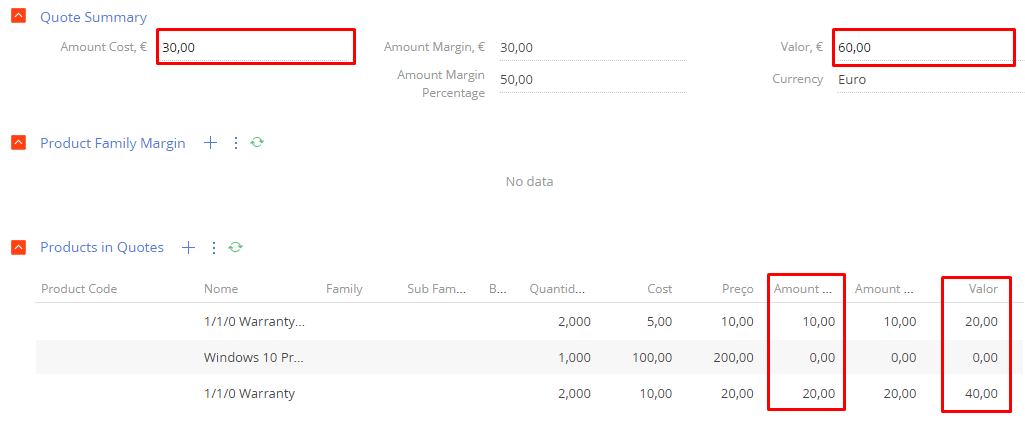The width and height of the screenshot is (1025, 429).
Task: Click the Valor field showing 60,00
Action: [x=925, y=47]
